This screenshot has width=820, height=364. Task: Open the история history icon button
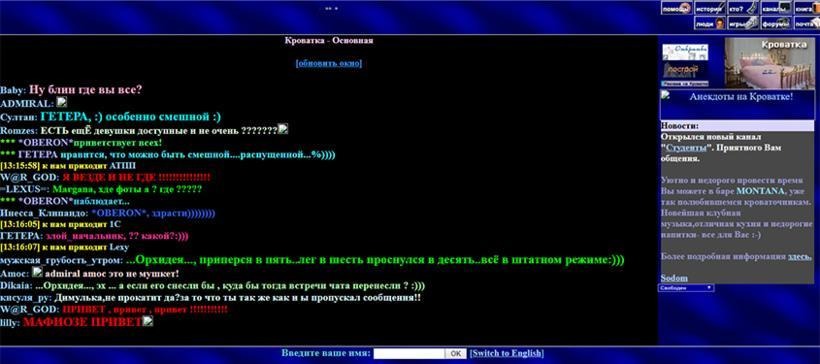pyautogui.click(x=710, y=8)
